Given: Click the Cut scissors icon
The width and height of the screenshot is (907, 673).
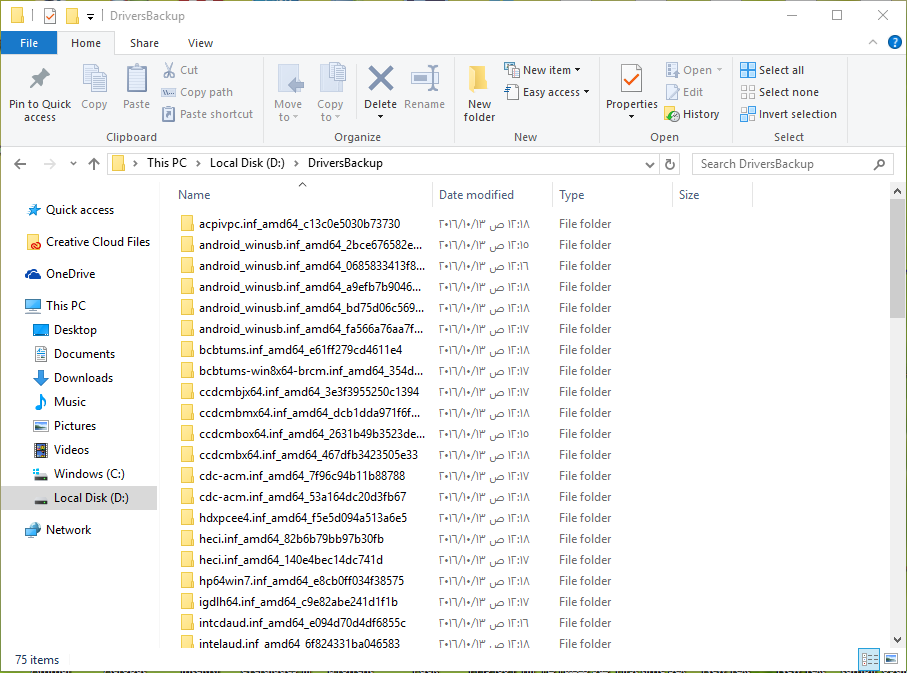Looking at the screenshot, I should (x=169, y=70).
